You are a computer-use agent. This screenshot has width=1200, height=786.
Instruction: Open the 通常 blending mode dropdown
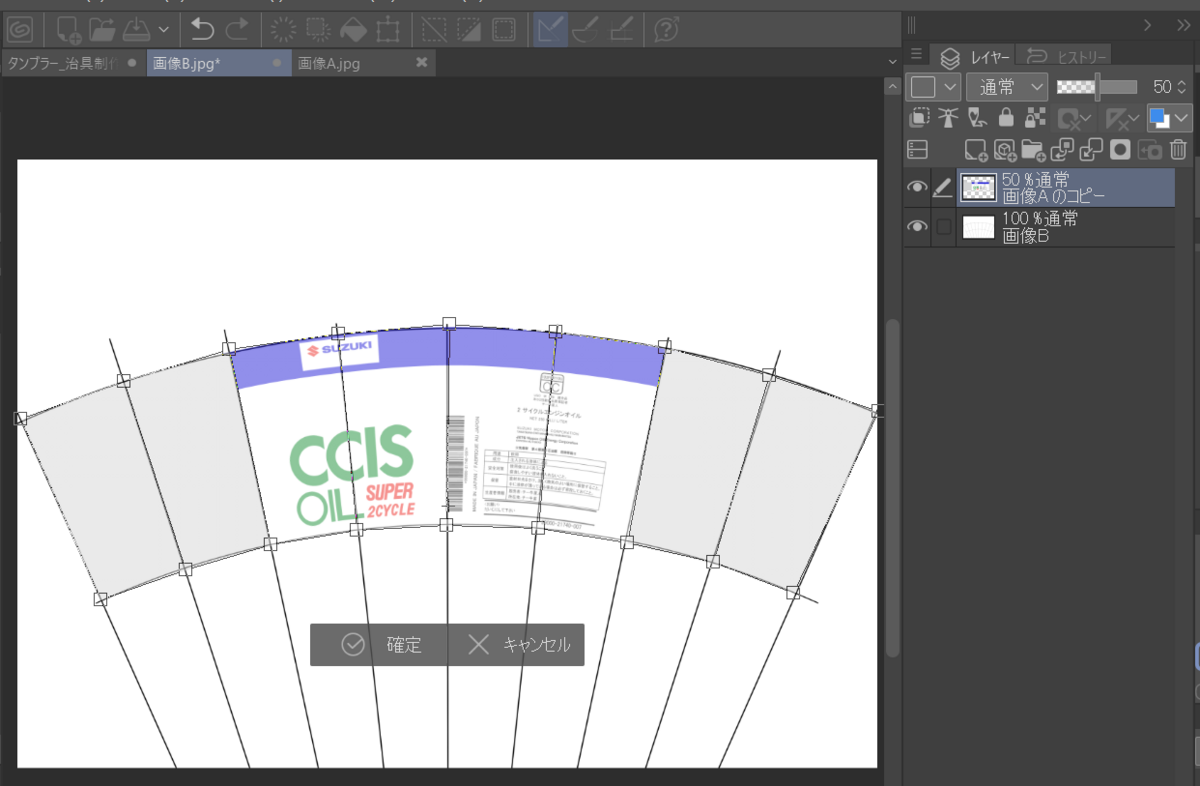(x=1006, y=87)
